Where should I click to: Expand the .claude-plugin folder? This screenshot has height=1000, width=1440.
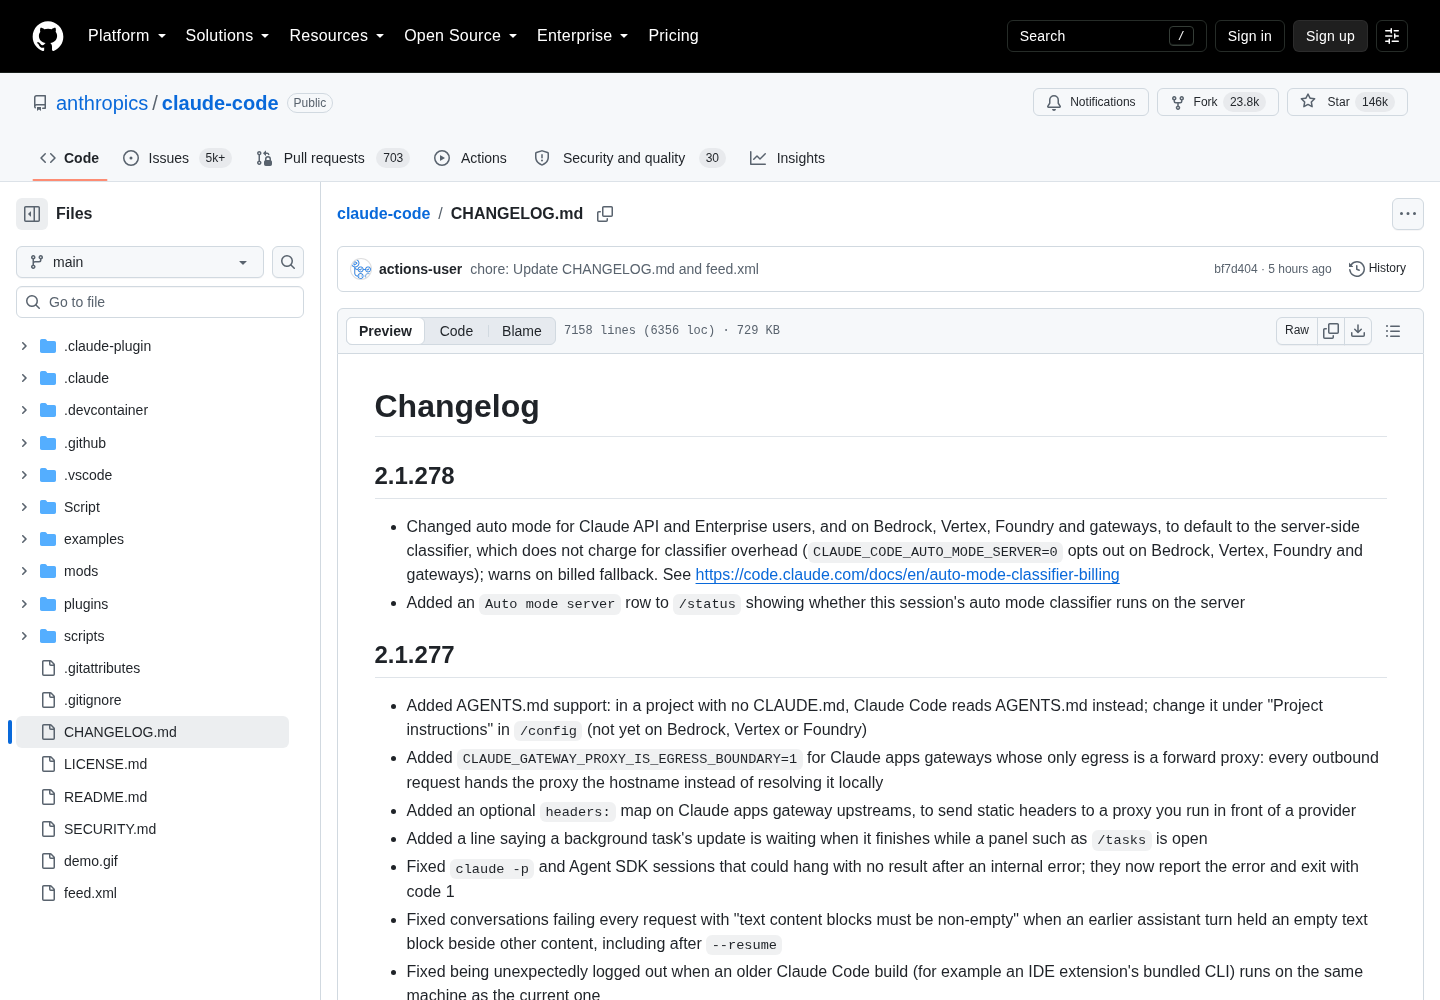tap(24, 346)
